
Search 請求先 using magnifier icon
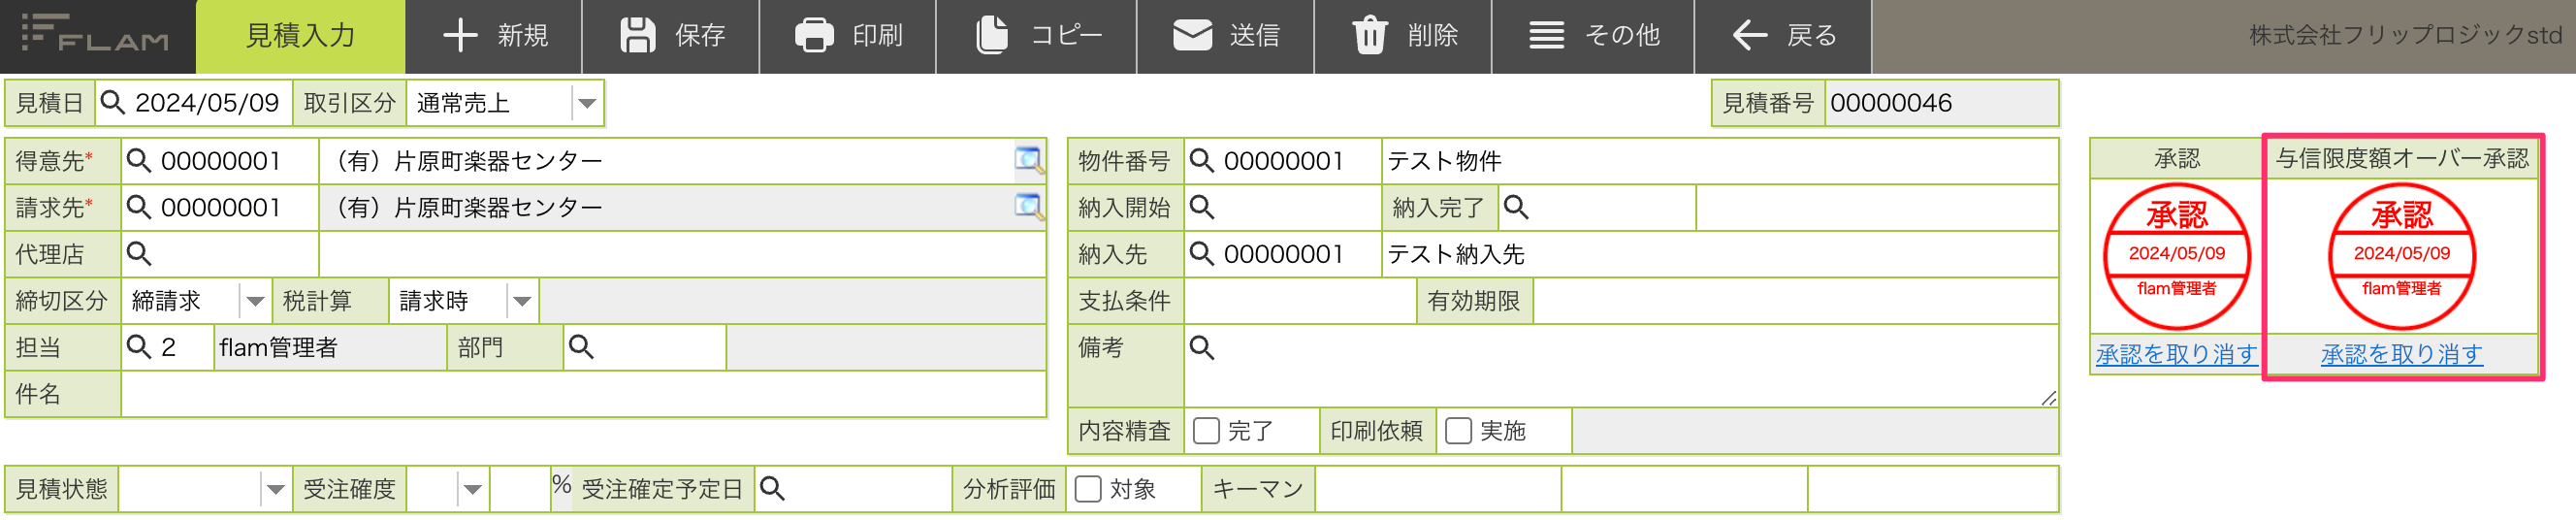(x=139, y=208)
